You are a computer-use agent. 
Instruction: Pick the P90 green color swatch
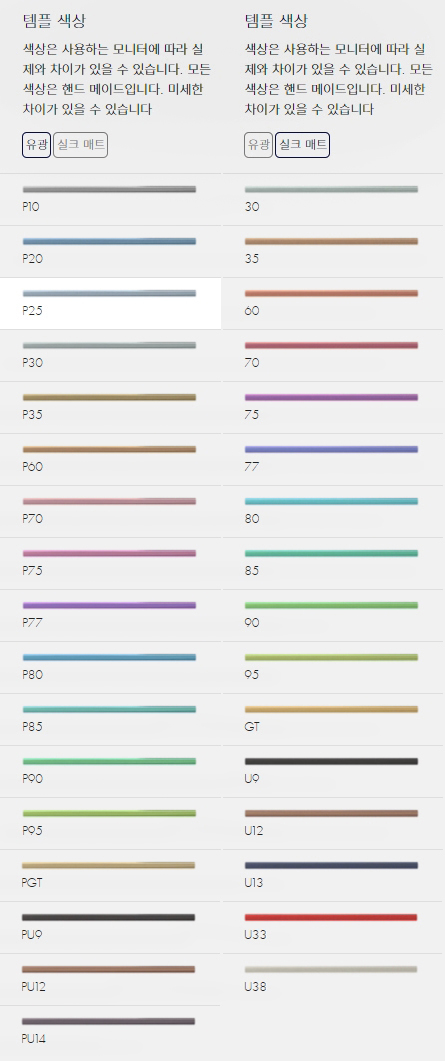click(110, 772)
